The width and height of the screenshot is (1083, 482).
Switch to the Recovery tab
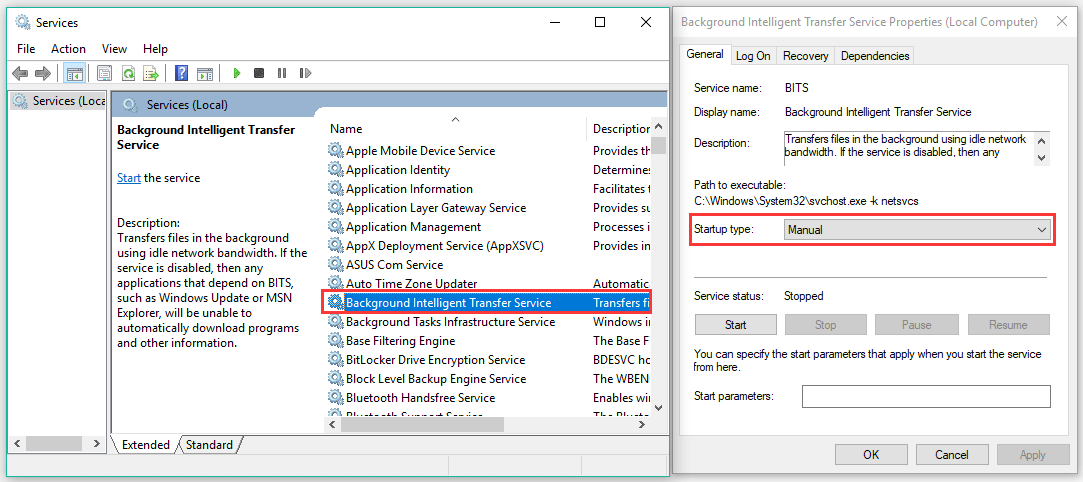[805, 56]
